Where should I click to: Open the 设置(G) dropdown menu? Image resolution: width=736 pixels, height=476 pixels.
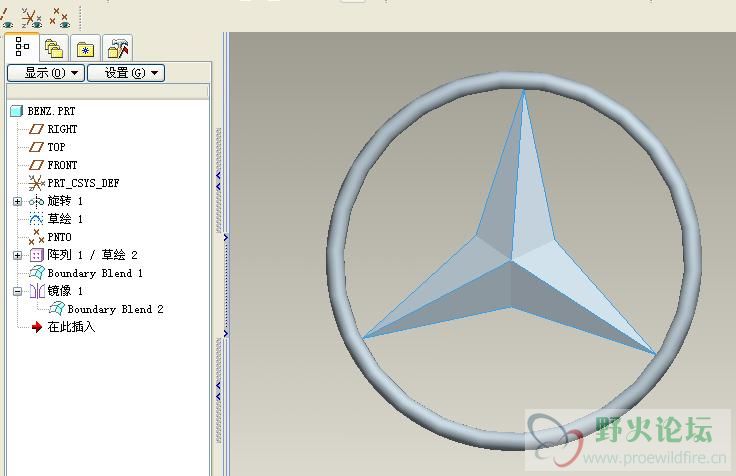point(126,73)
